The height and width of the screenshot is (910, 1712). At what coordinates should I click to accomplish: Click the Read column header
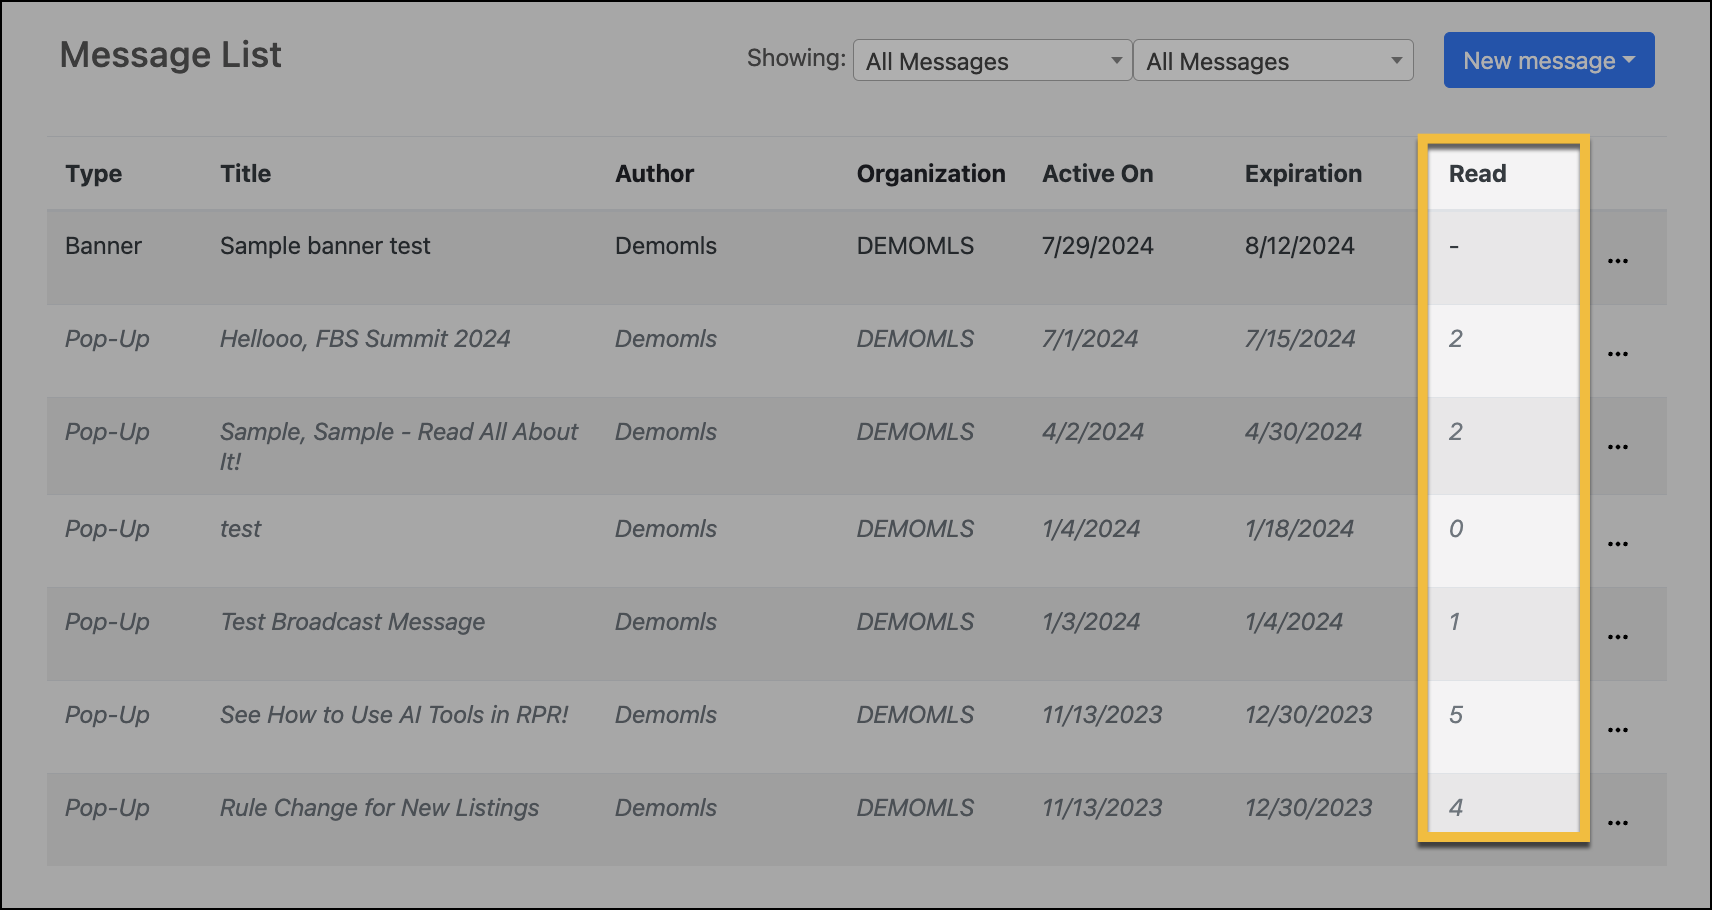tap(1478, 174)
